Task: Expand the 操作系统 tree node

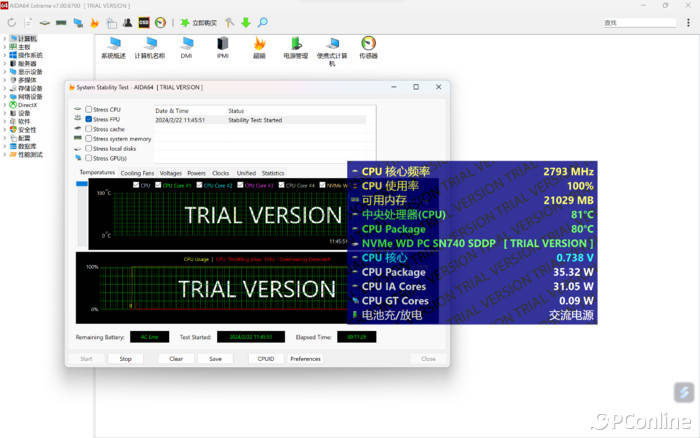Action: click(5, 55)
